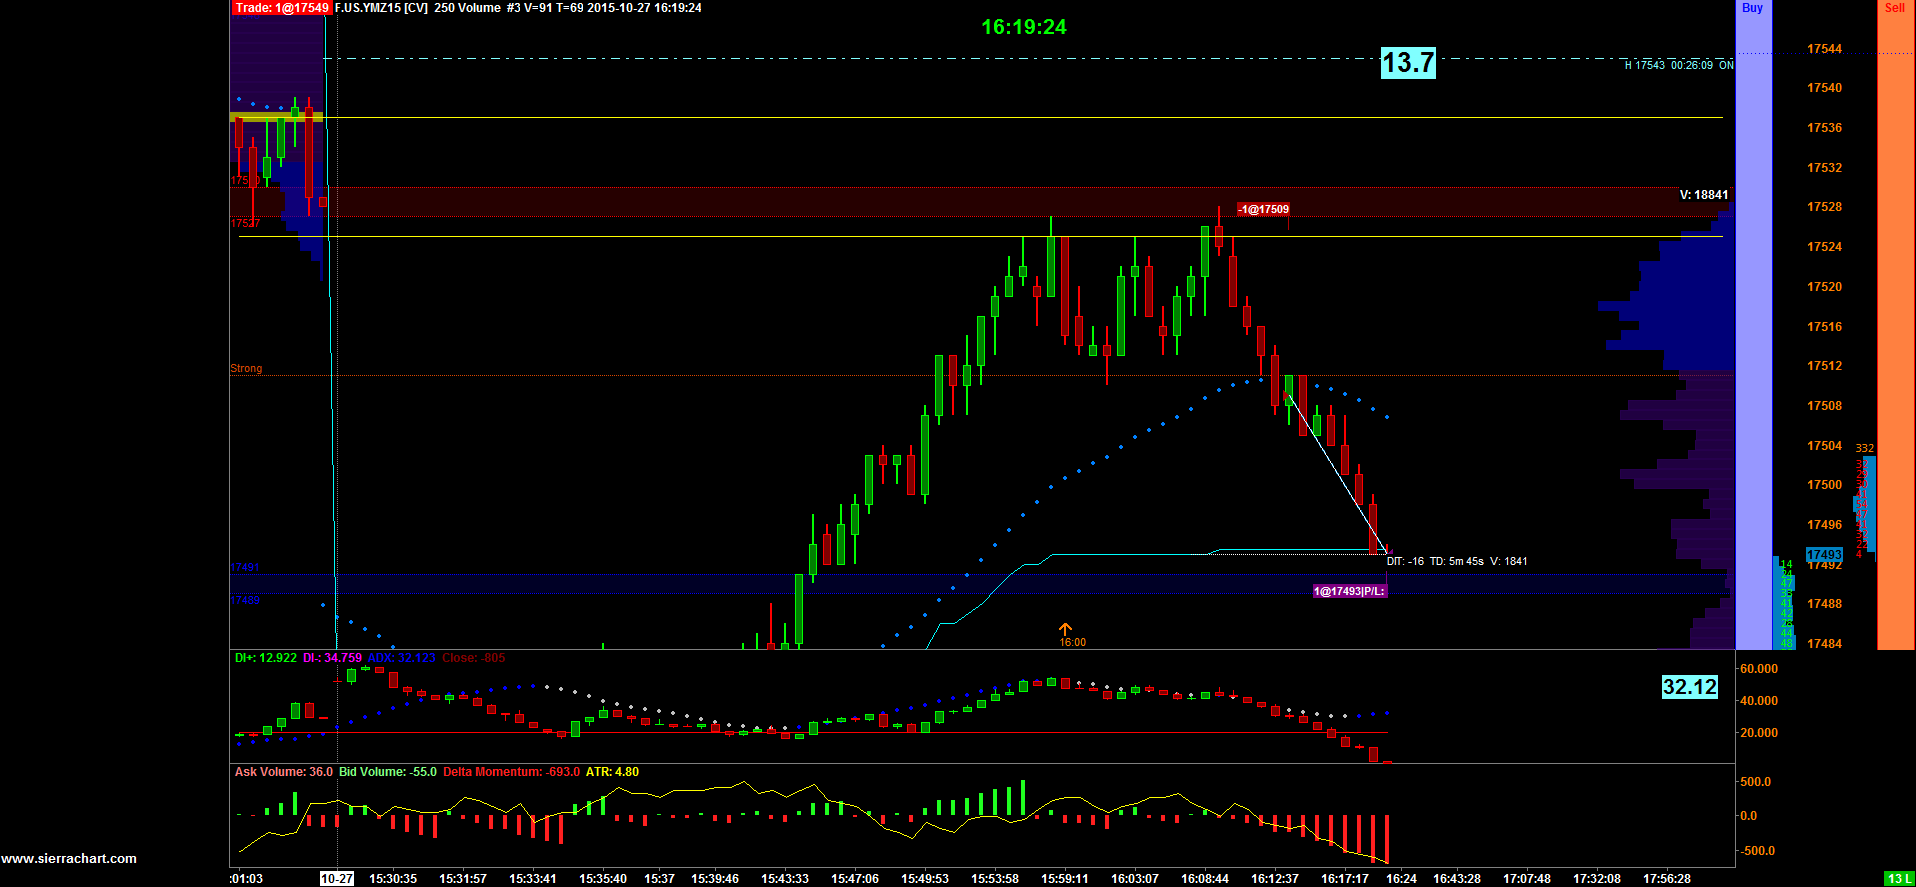Click the chart header 'F.US.YMZ15 [CV]' symbol text
The width and height of the screenshot is (1916, 887).
(381, 8)
